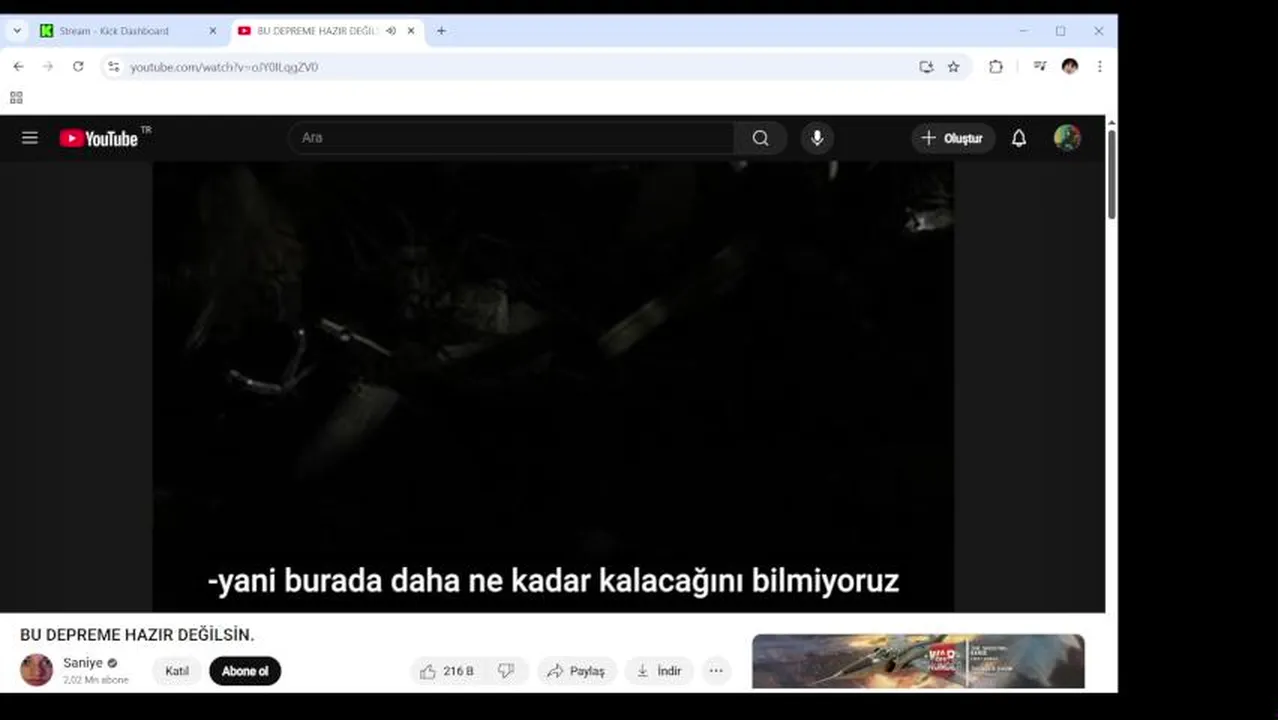Open the Extensions puzzle icon
Screen dimensions: 1278x720
[996, 67]
